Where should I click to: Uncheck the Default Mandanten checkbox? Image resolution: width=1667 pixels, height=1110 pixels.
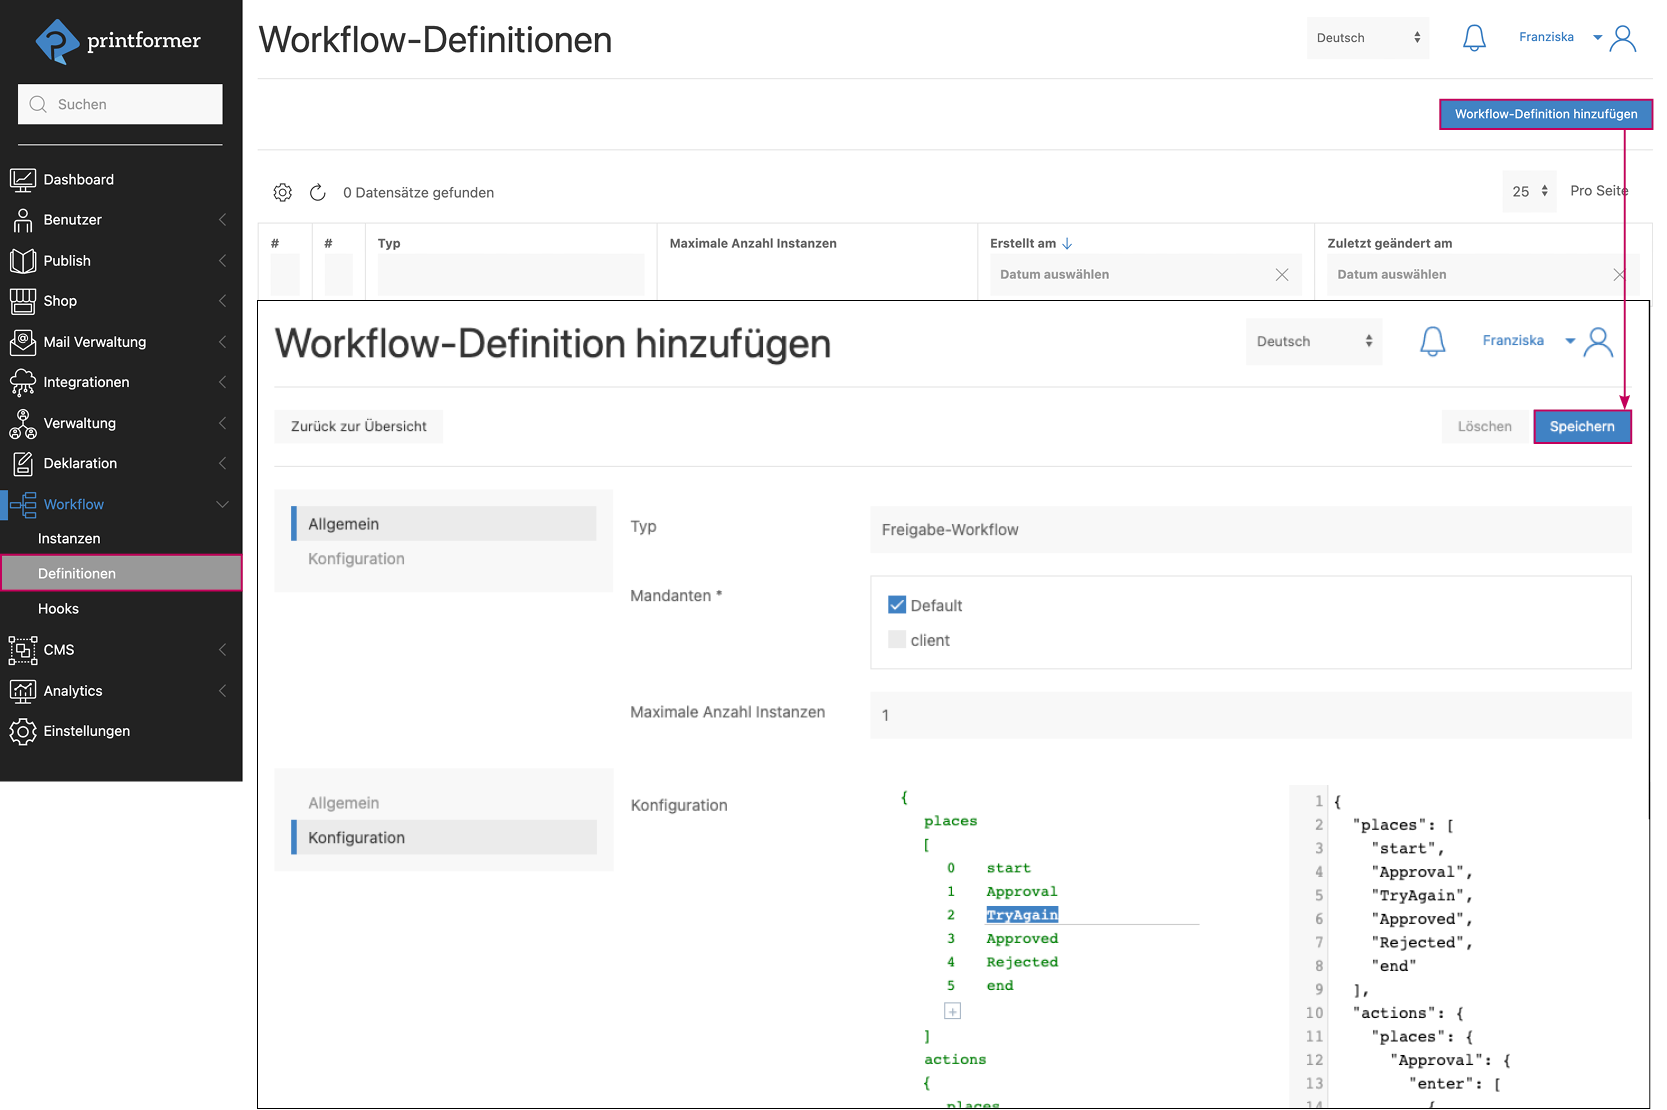[897, 604]
